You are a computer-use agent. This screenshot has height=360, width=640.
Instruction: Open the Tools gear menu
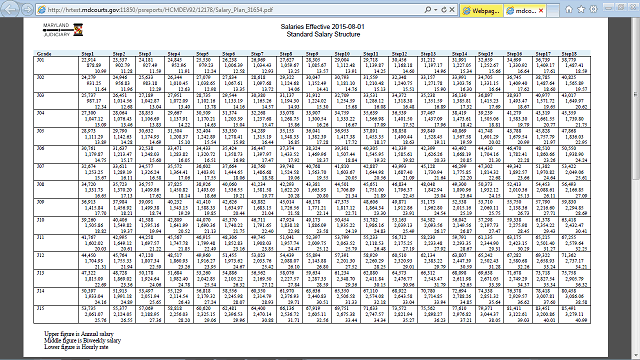click(593, 9)
